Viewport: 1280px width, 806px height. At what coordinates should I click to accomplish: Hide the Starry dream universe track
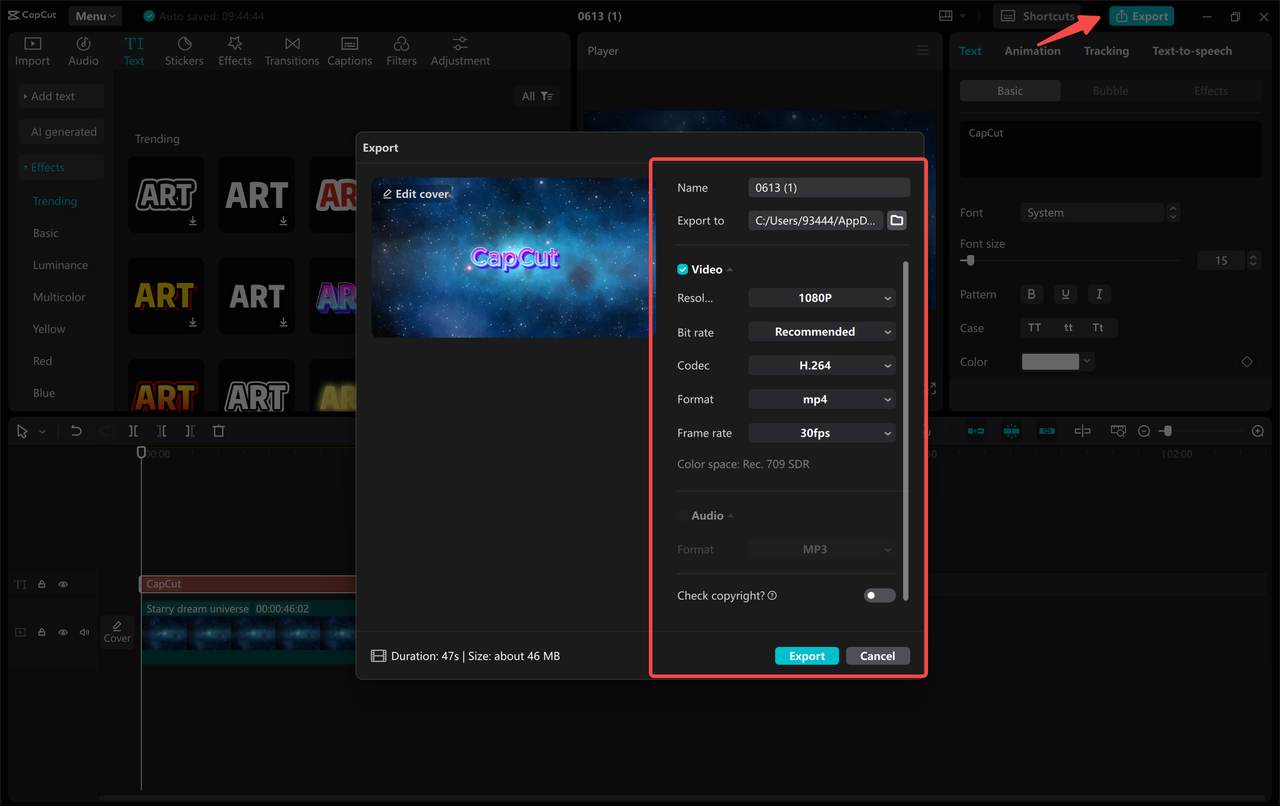click(62, 632)
